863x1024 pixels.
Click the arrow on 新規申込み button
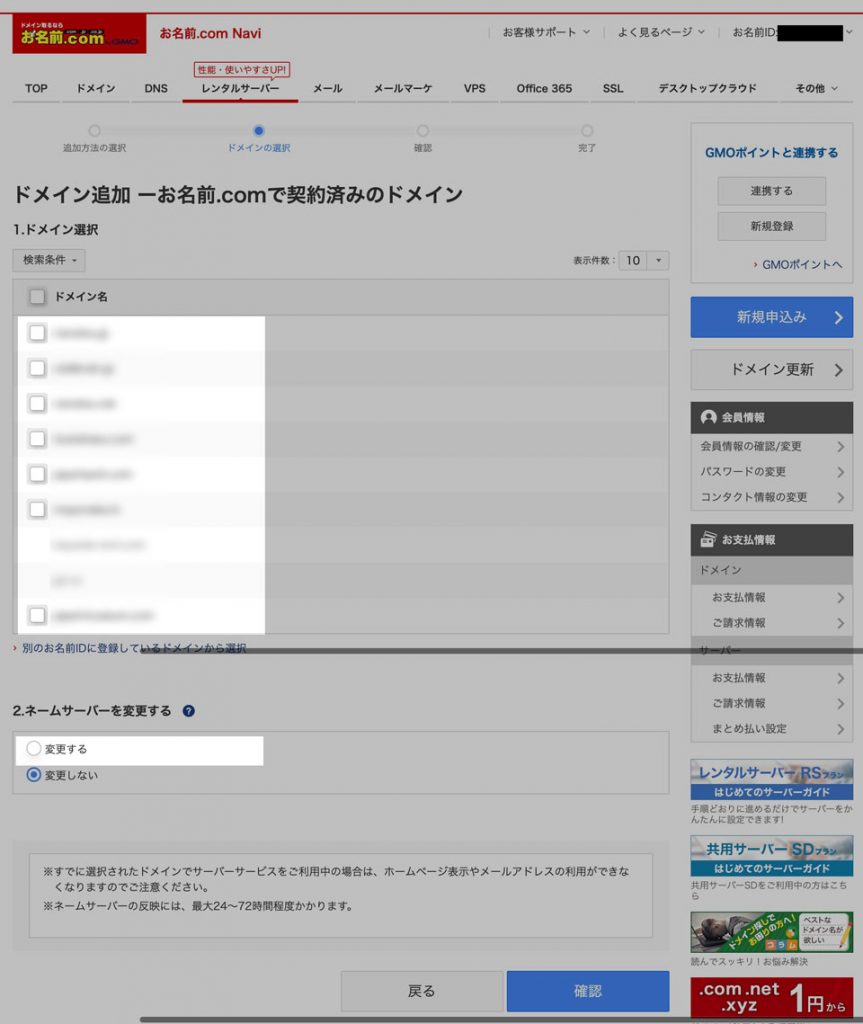839,317
